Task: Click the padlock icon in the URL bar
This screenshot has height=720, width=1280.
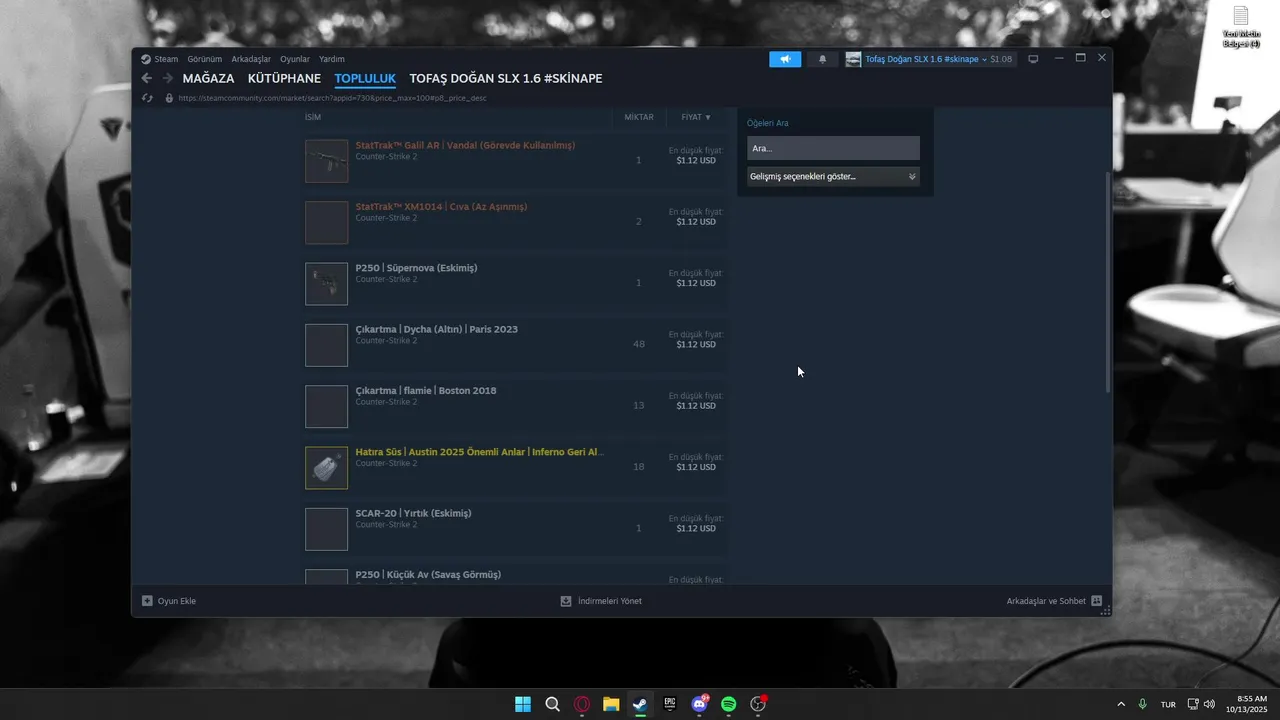Action: pos(169,98)
